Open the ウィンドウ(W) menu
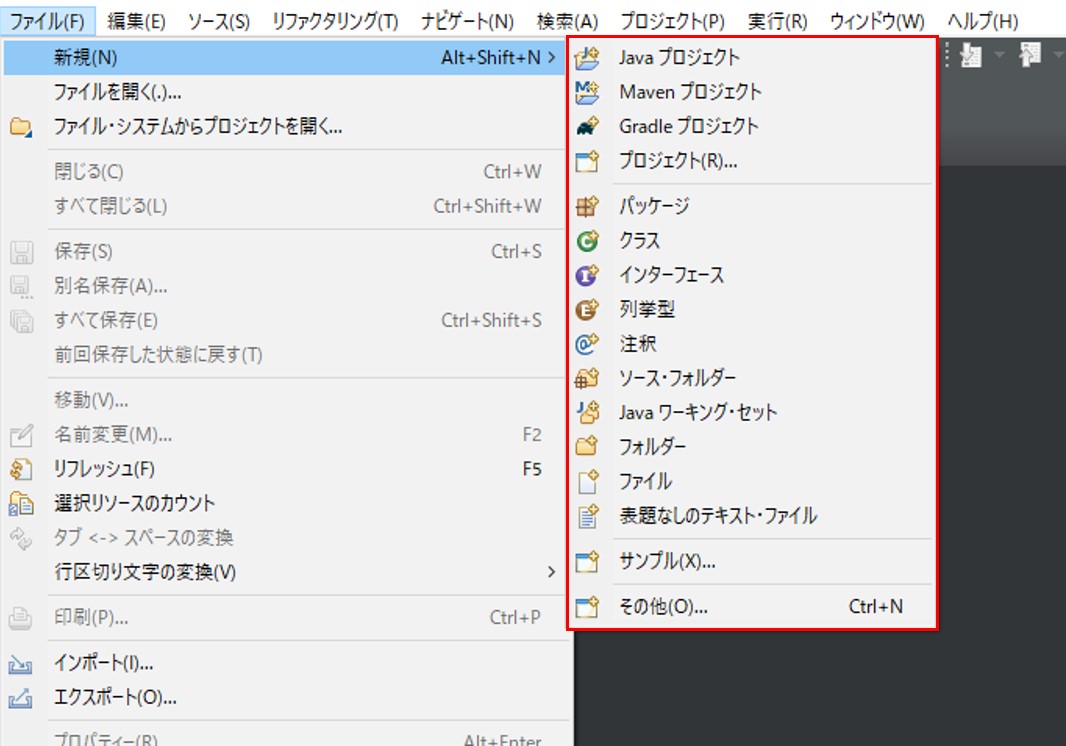 click(x=877, y=22)
